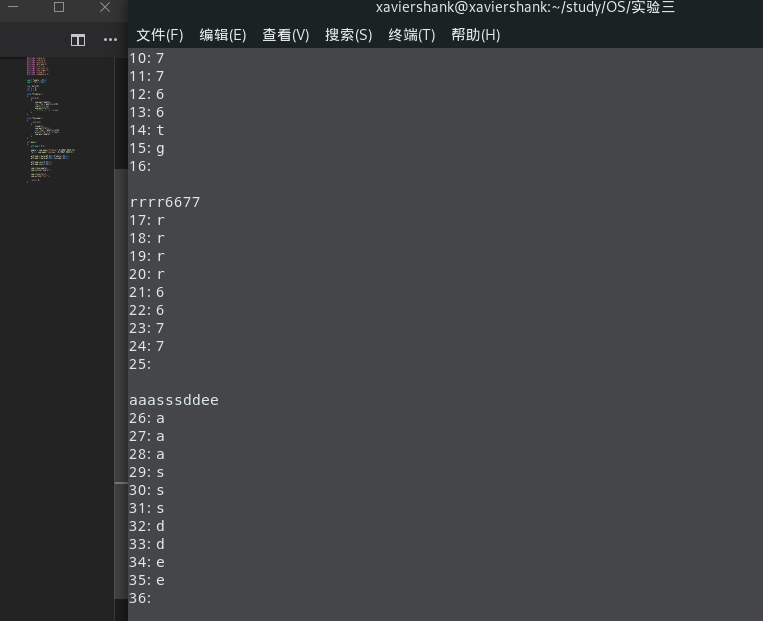Image resolution: width=763 pixels, height=621 pixels.
Task: Click output line 35: e
Action: [146, 581]
